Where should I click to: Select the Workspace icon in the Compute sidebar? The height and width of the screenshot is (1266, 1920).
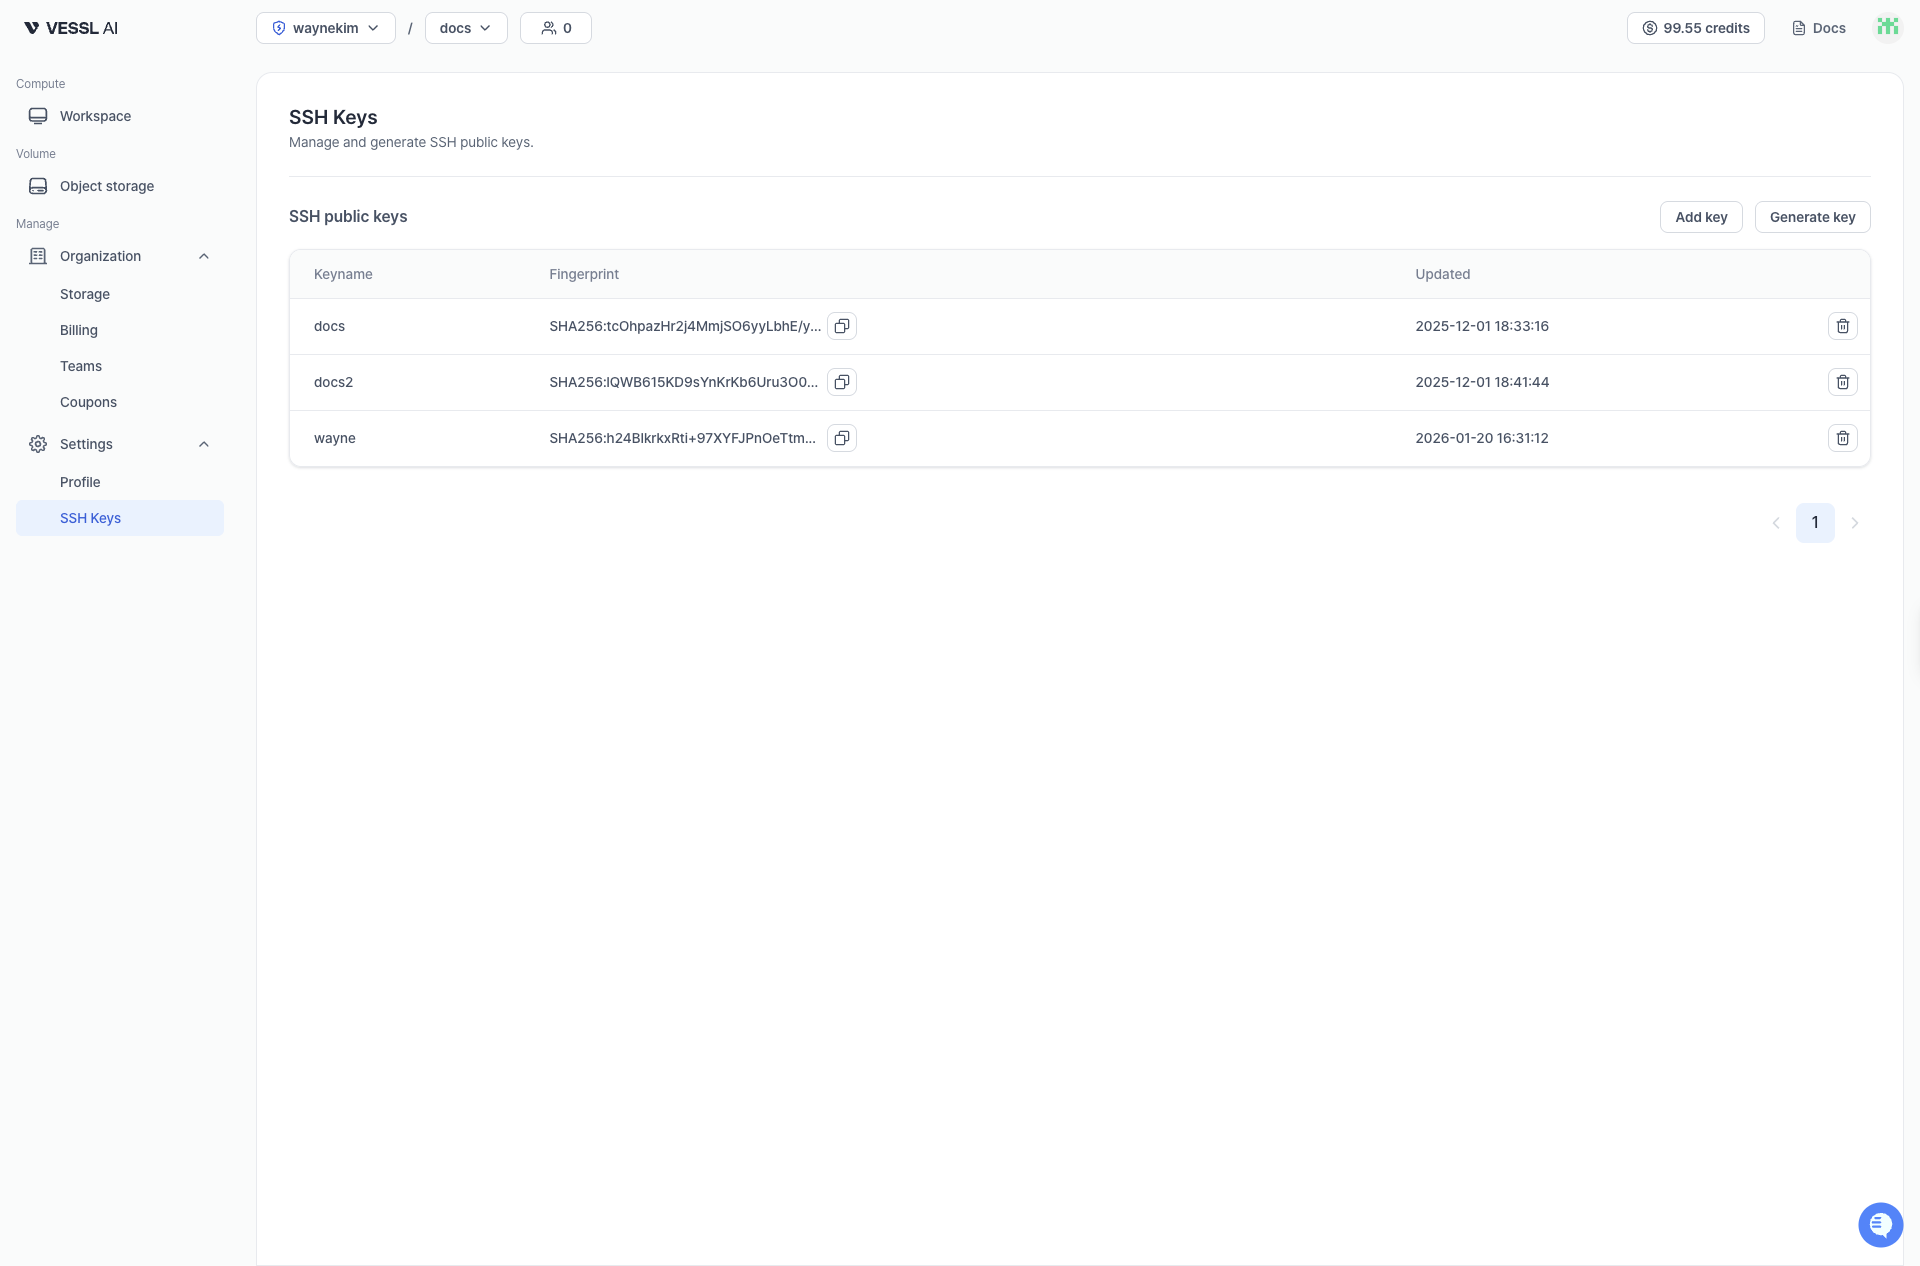pos(37,116)
